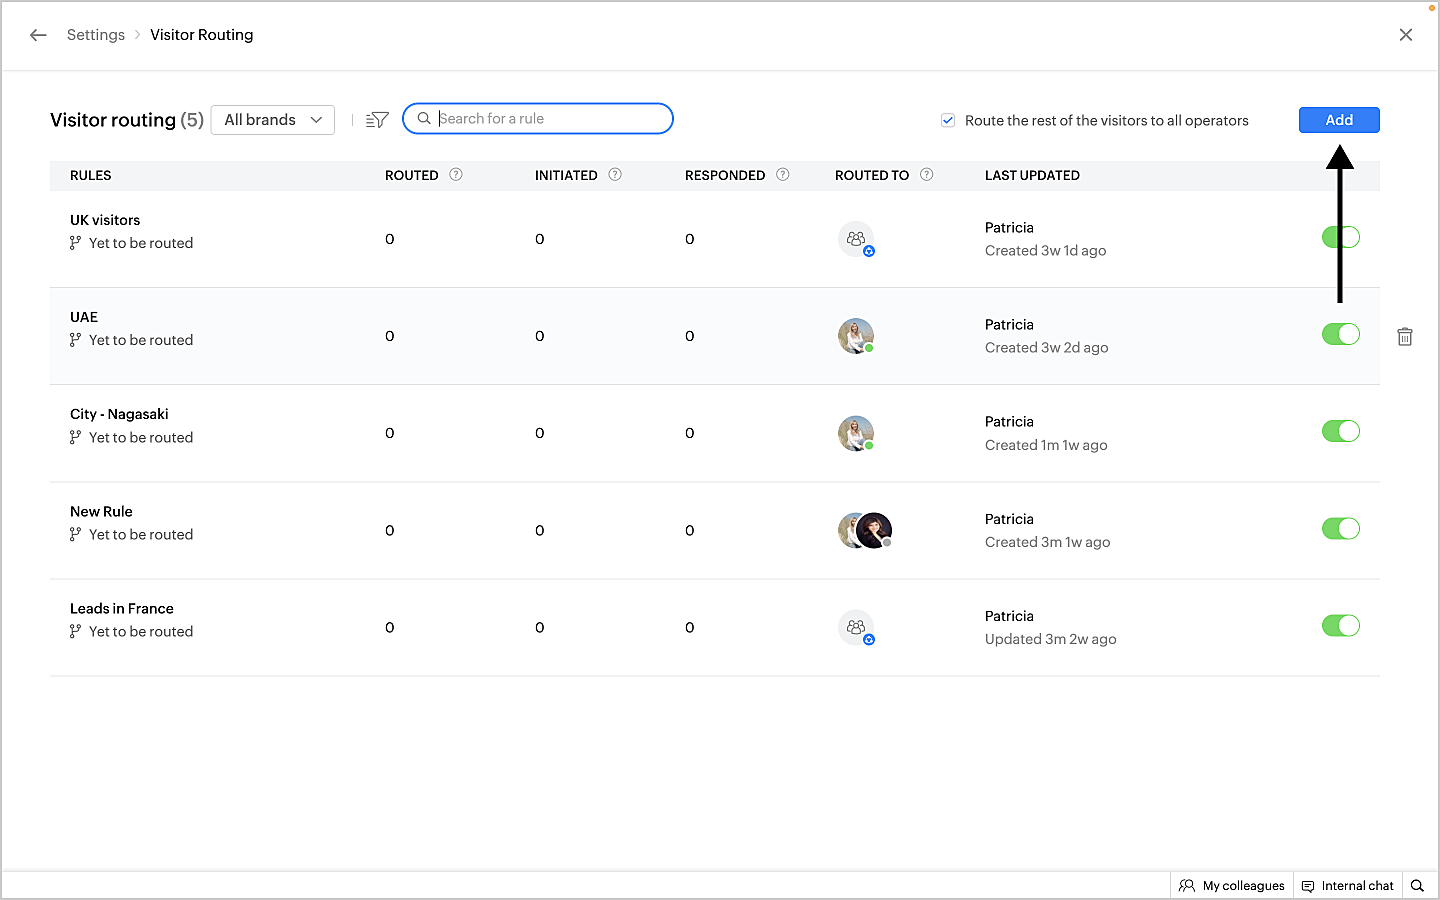The width and height of the screenshot is (1440, 900).
Task: Click the help icon next to RESPONDED
Action: [x=783, y=175]
